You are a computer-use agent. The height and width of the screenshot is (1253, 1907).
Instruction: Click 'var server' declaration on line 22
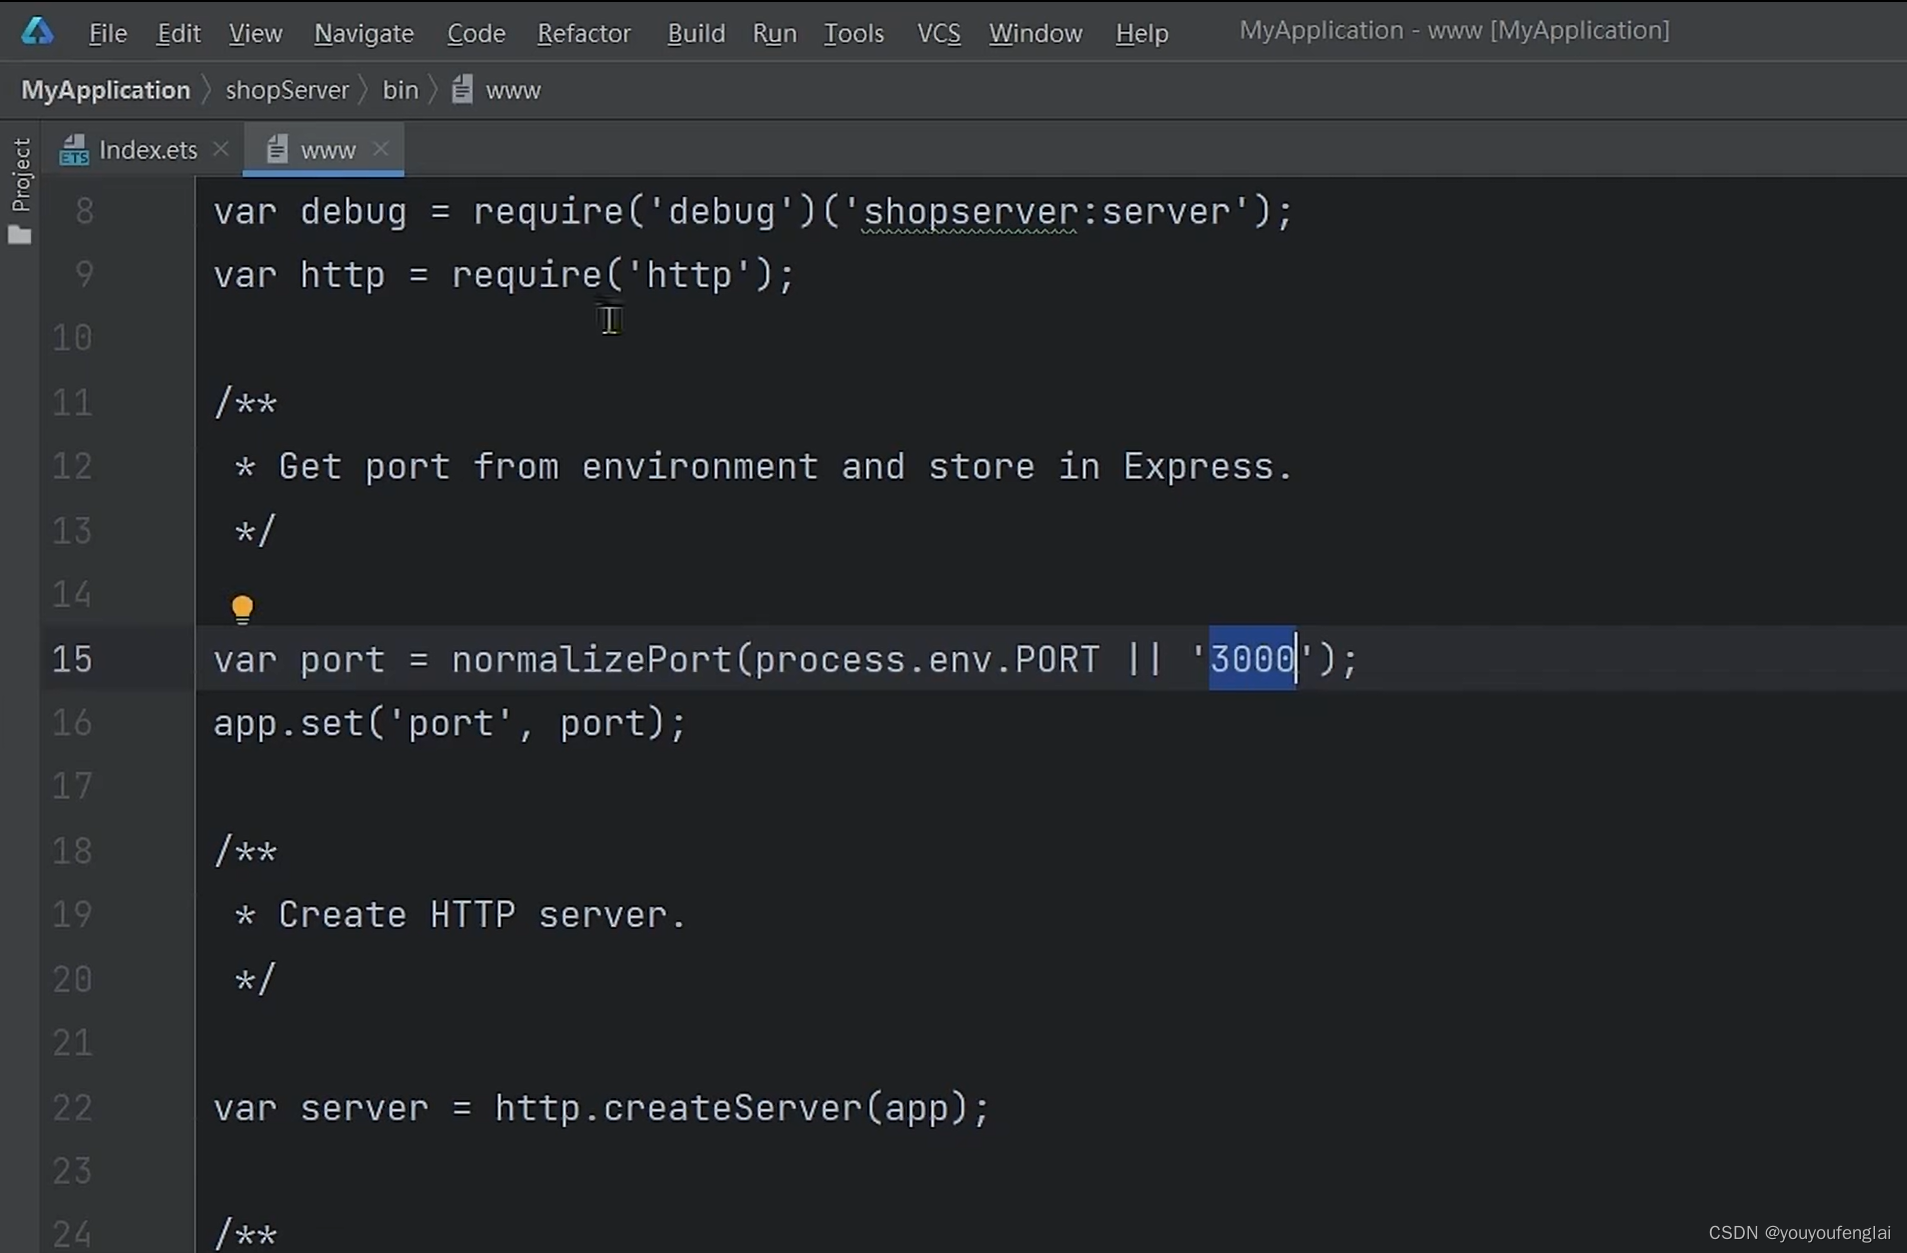point(320,1108)
